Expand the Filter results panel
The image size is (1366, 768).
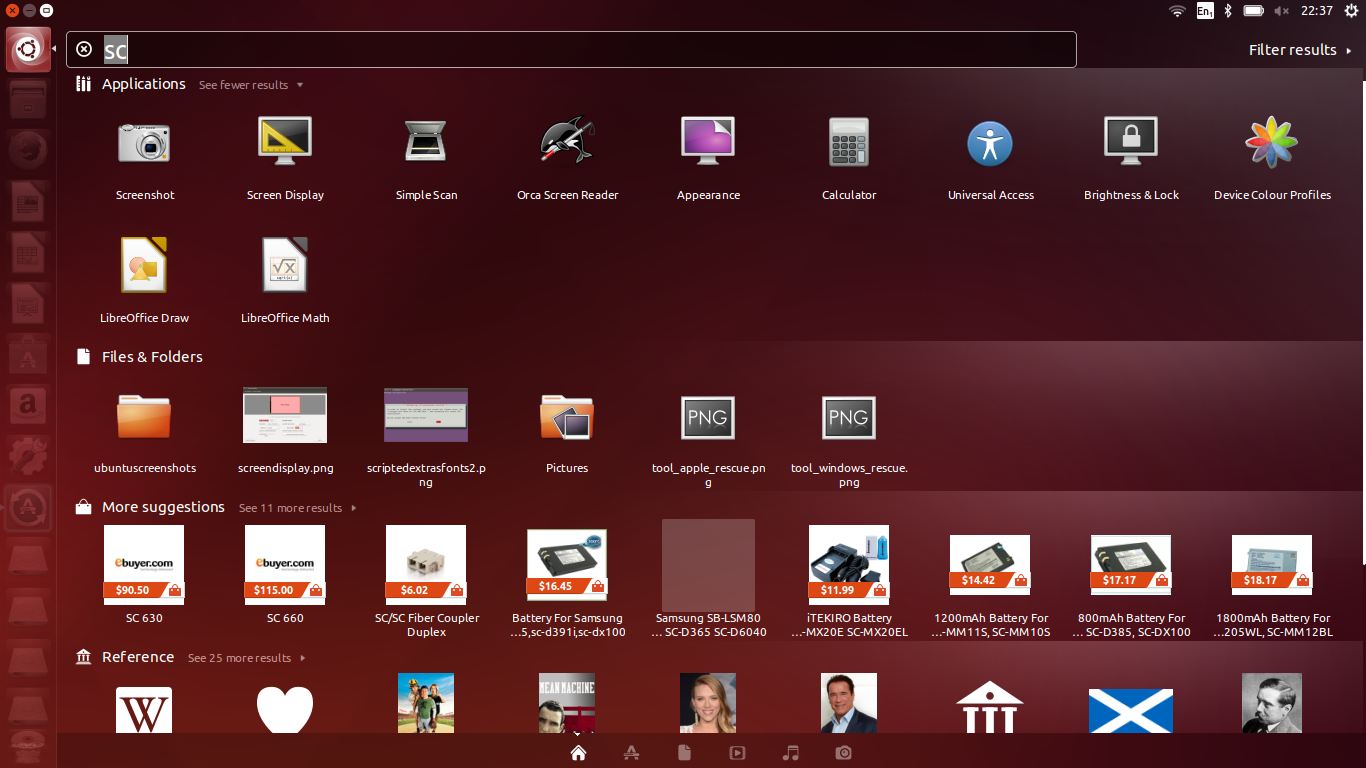click(x=1299, y=50)
